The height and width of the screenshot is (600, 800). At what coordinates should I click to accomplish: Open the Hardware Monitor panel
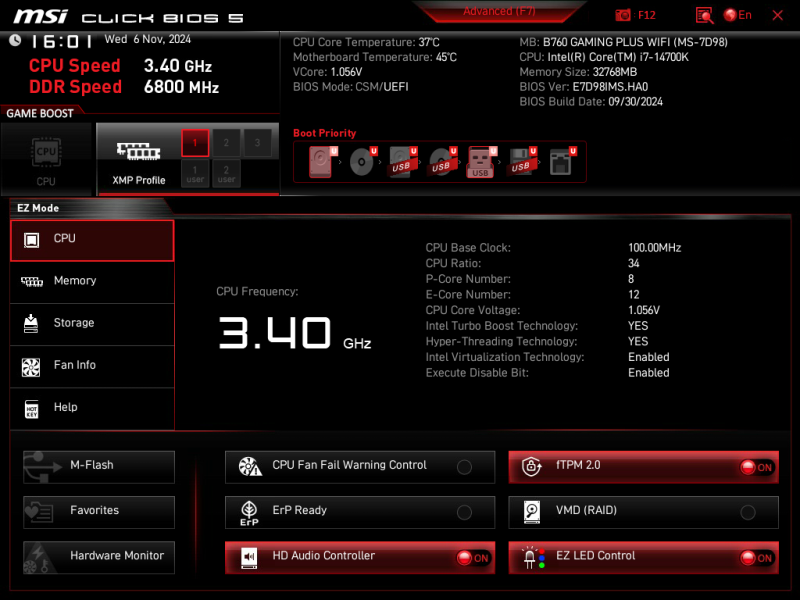(x=98, y=557)
